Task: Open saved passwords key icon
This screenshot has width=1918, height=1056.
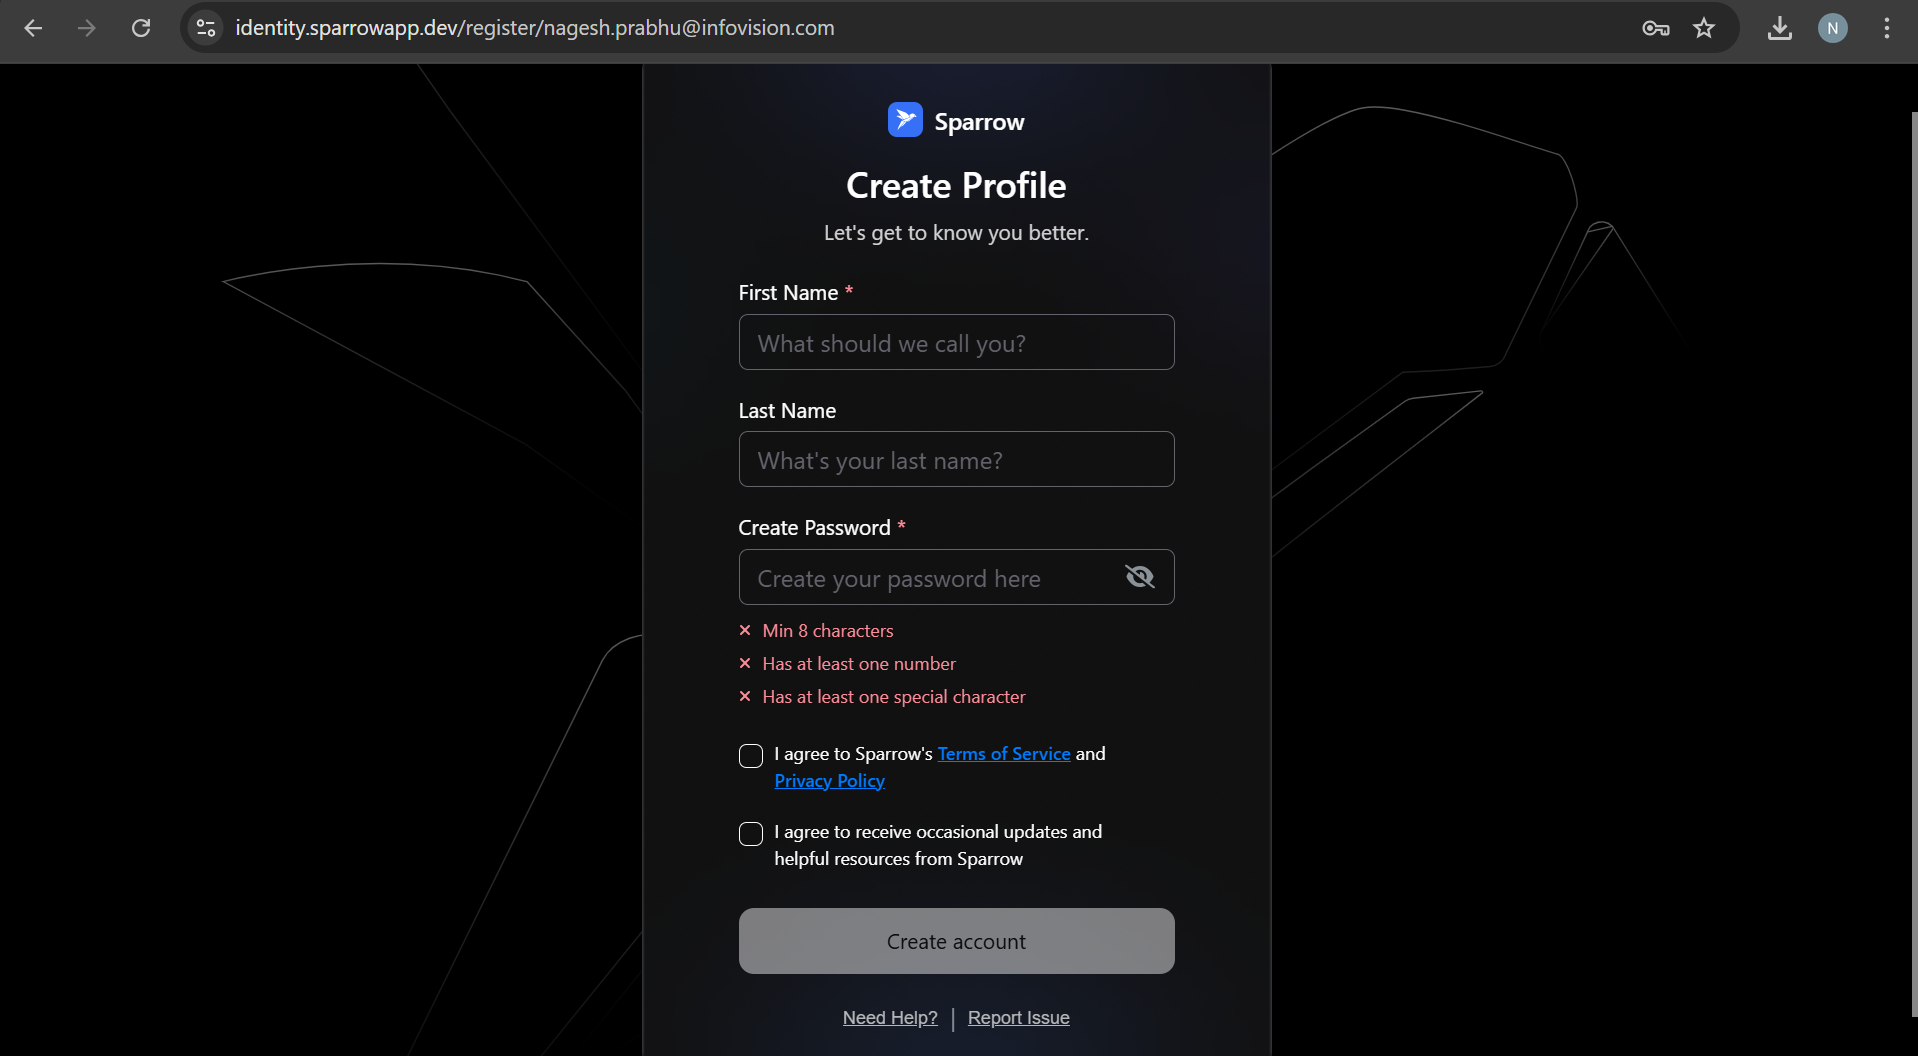Action: coord(1656,28)
